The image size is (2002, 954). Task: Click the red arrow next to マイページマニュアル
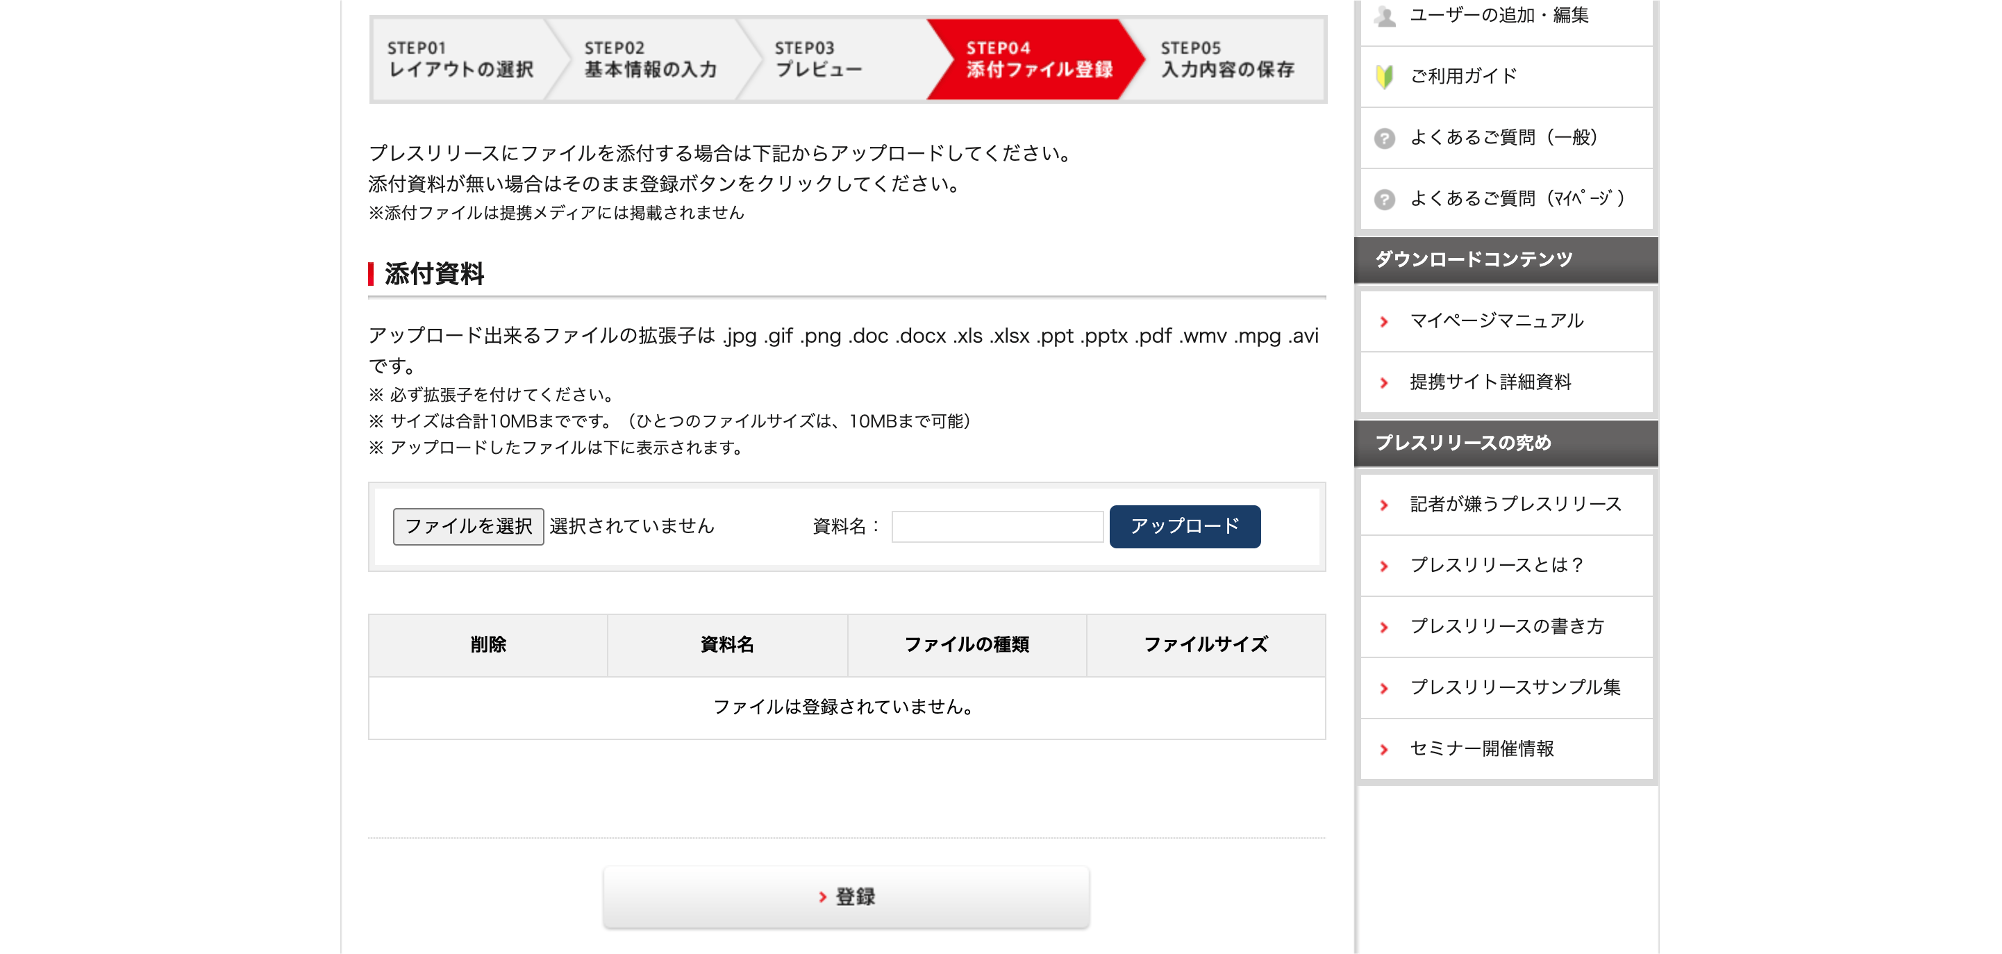tap(1384, 322)
